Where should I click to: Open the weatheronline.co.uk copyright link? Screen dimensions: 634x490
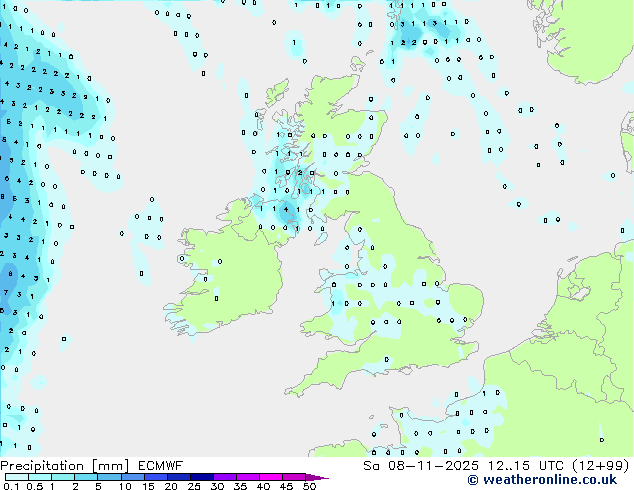[x=542, y=480]
